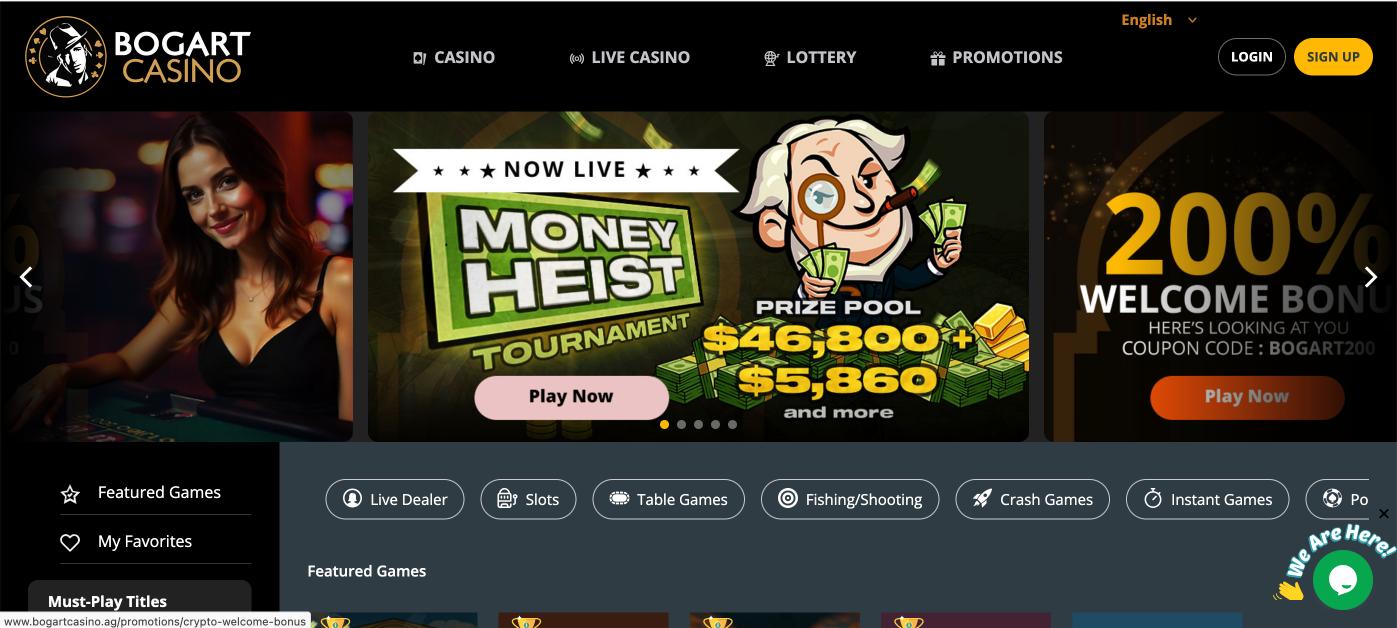
Task: Select the Live Dealer category chip
Action: click(x=395, y=499)
